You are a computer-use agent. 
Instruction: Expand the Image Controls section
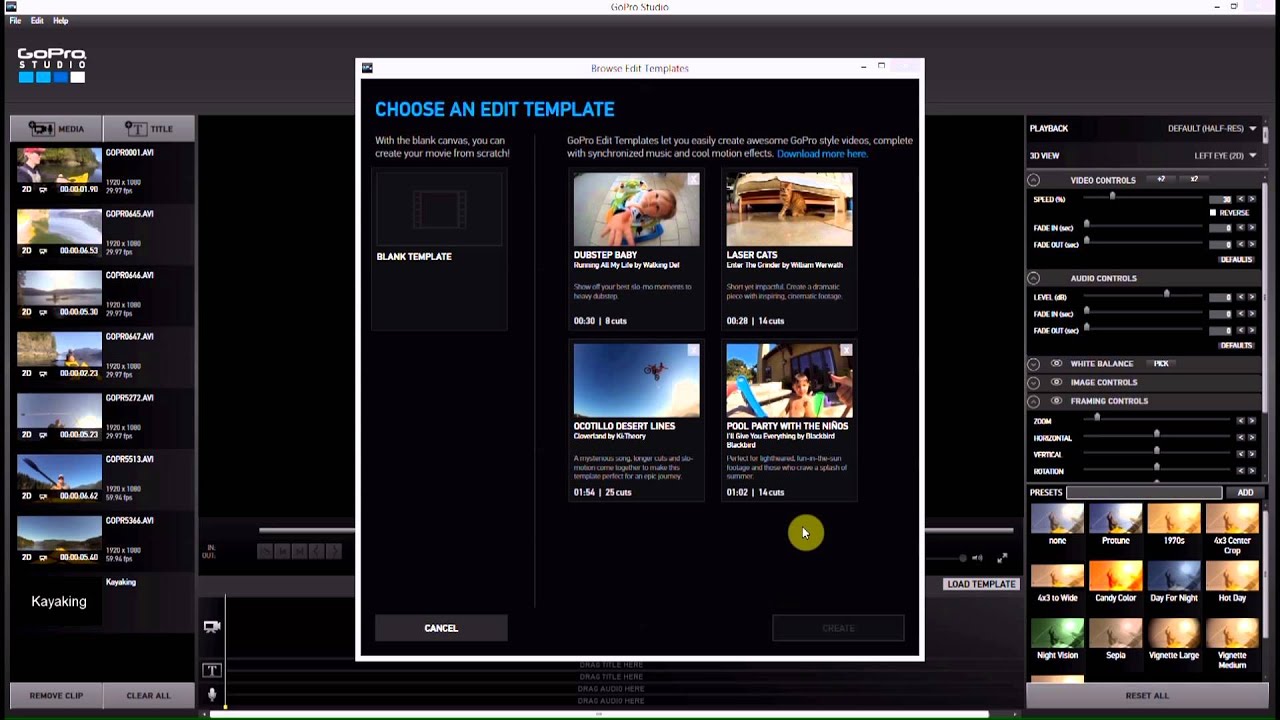pyautogui.click(x=1034, y=382)
